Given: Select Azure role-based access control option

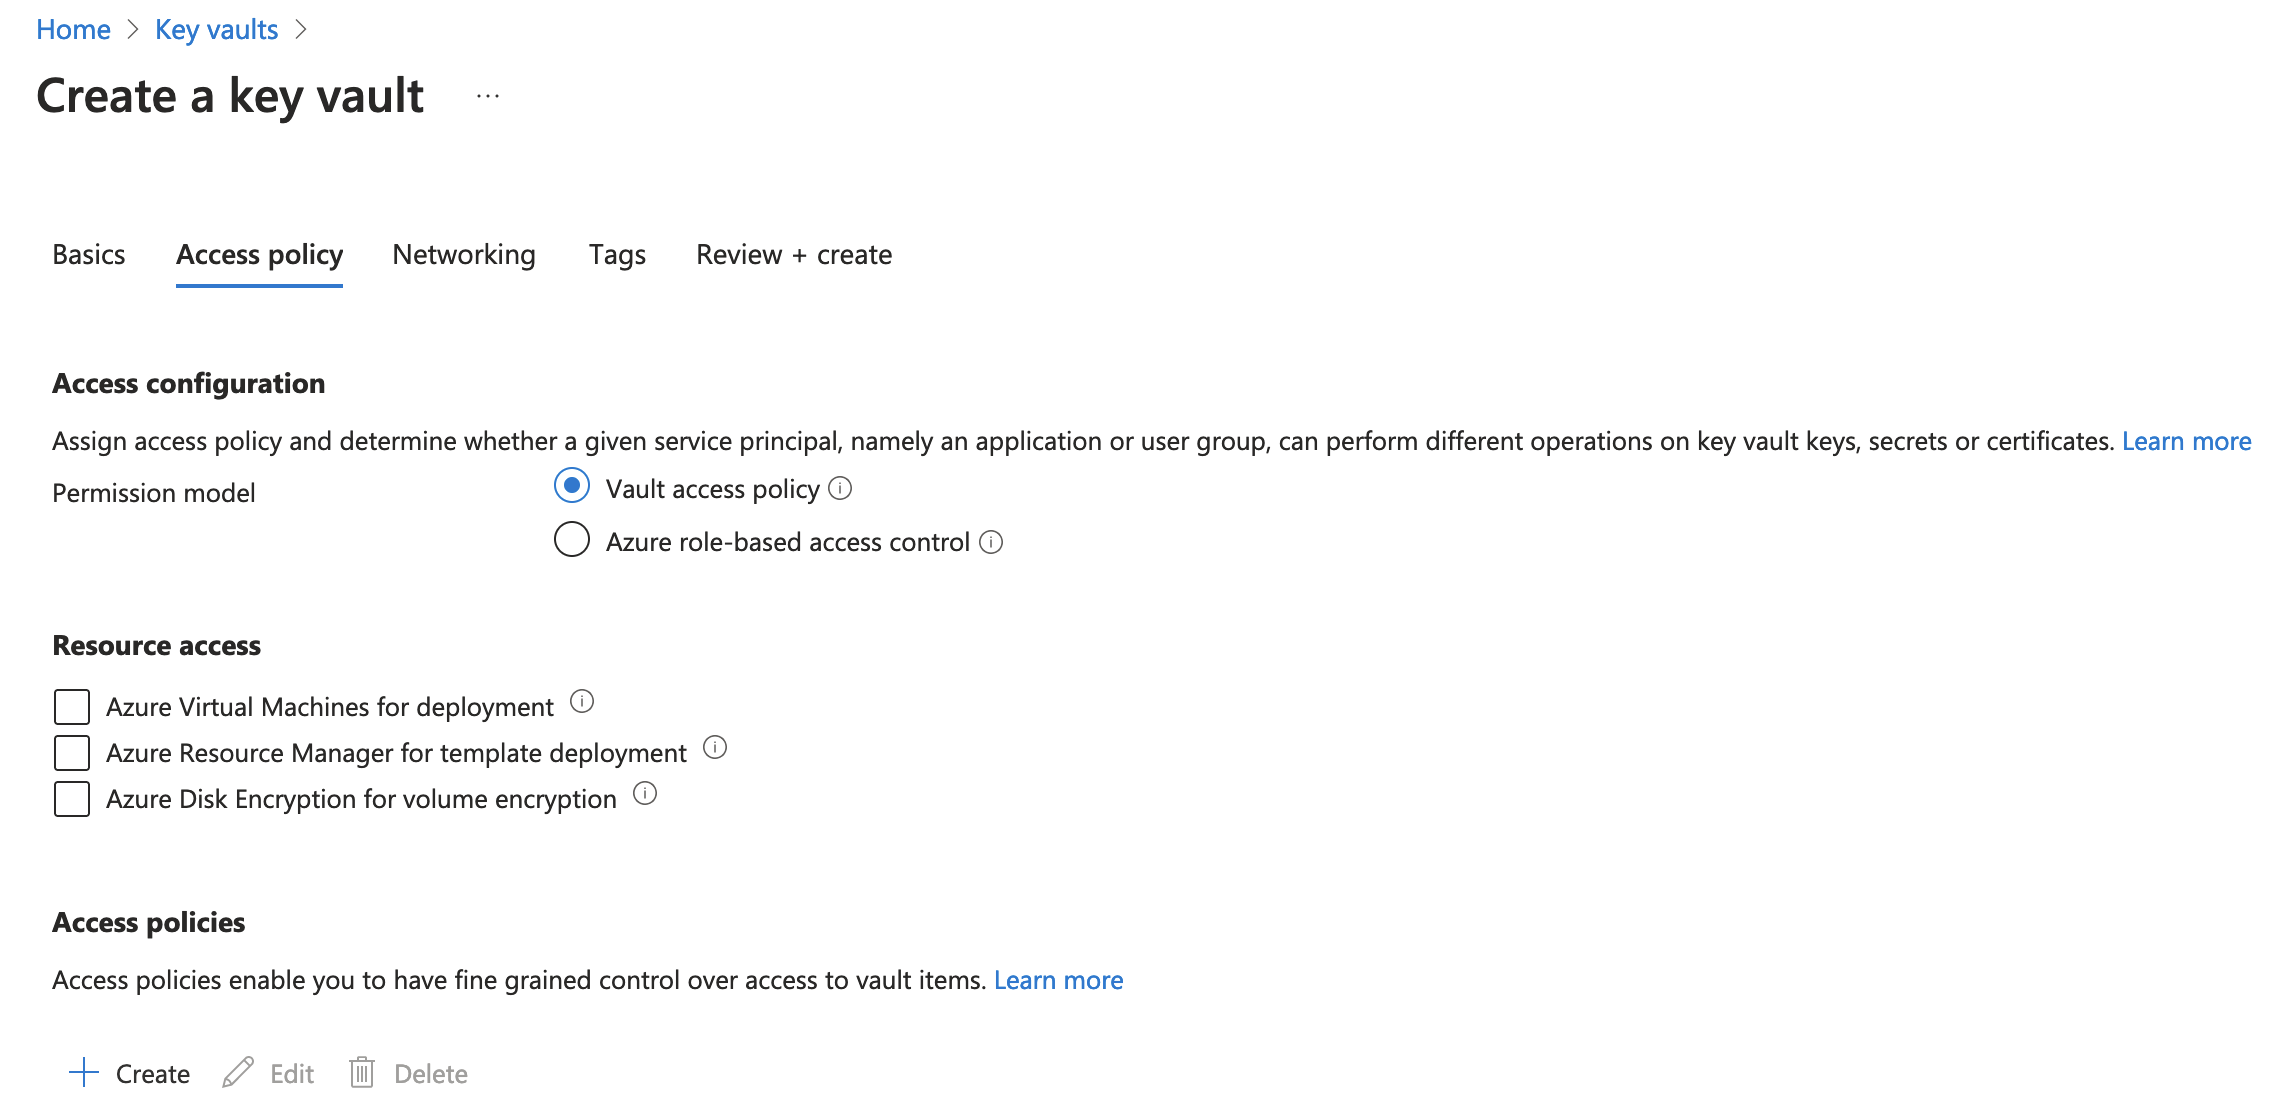Looking at the screenshot, I should 572,540.
